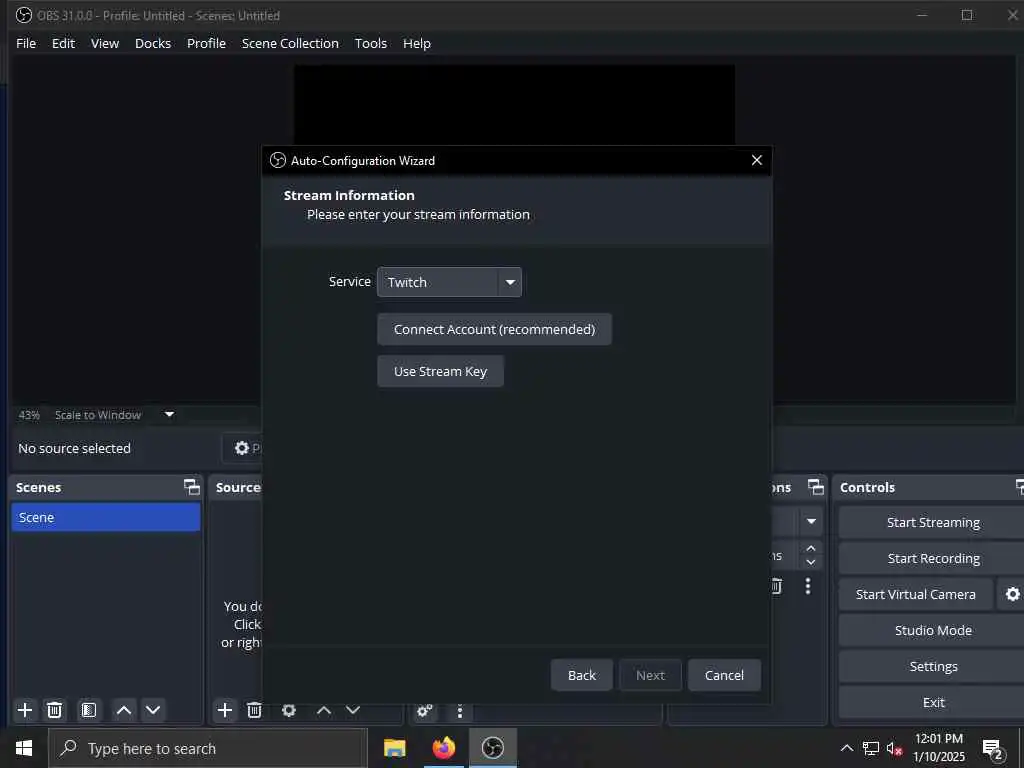The image size is (1024, 768).
Task: Click the 43% preview scale value
Action: tap(29, 415)
